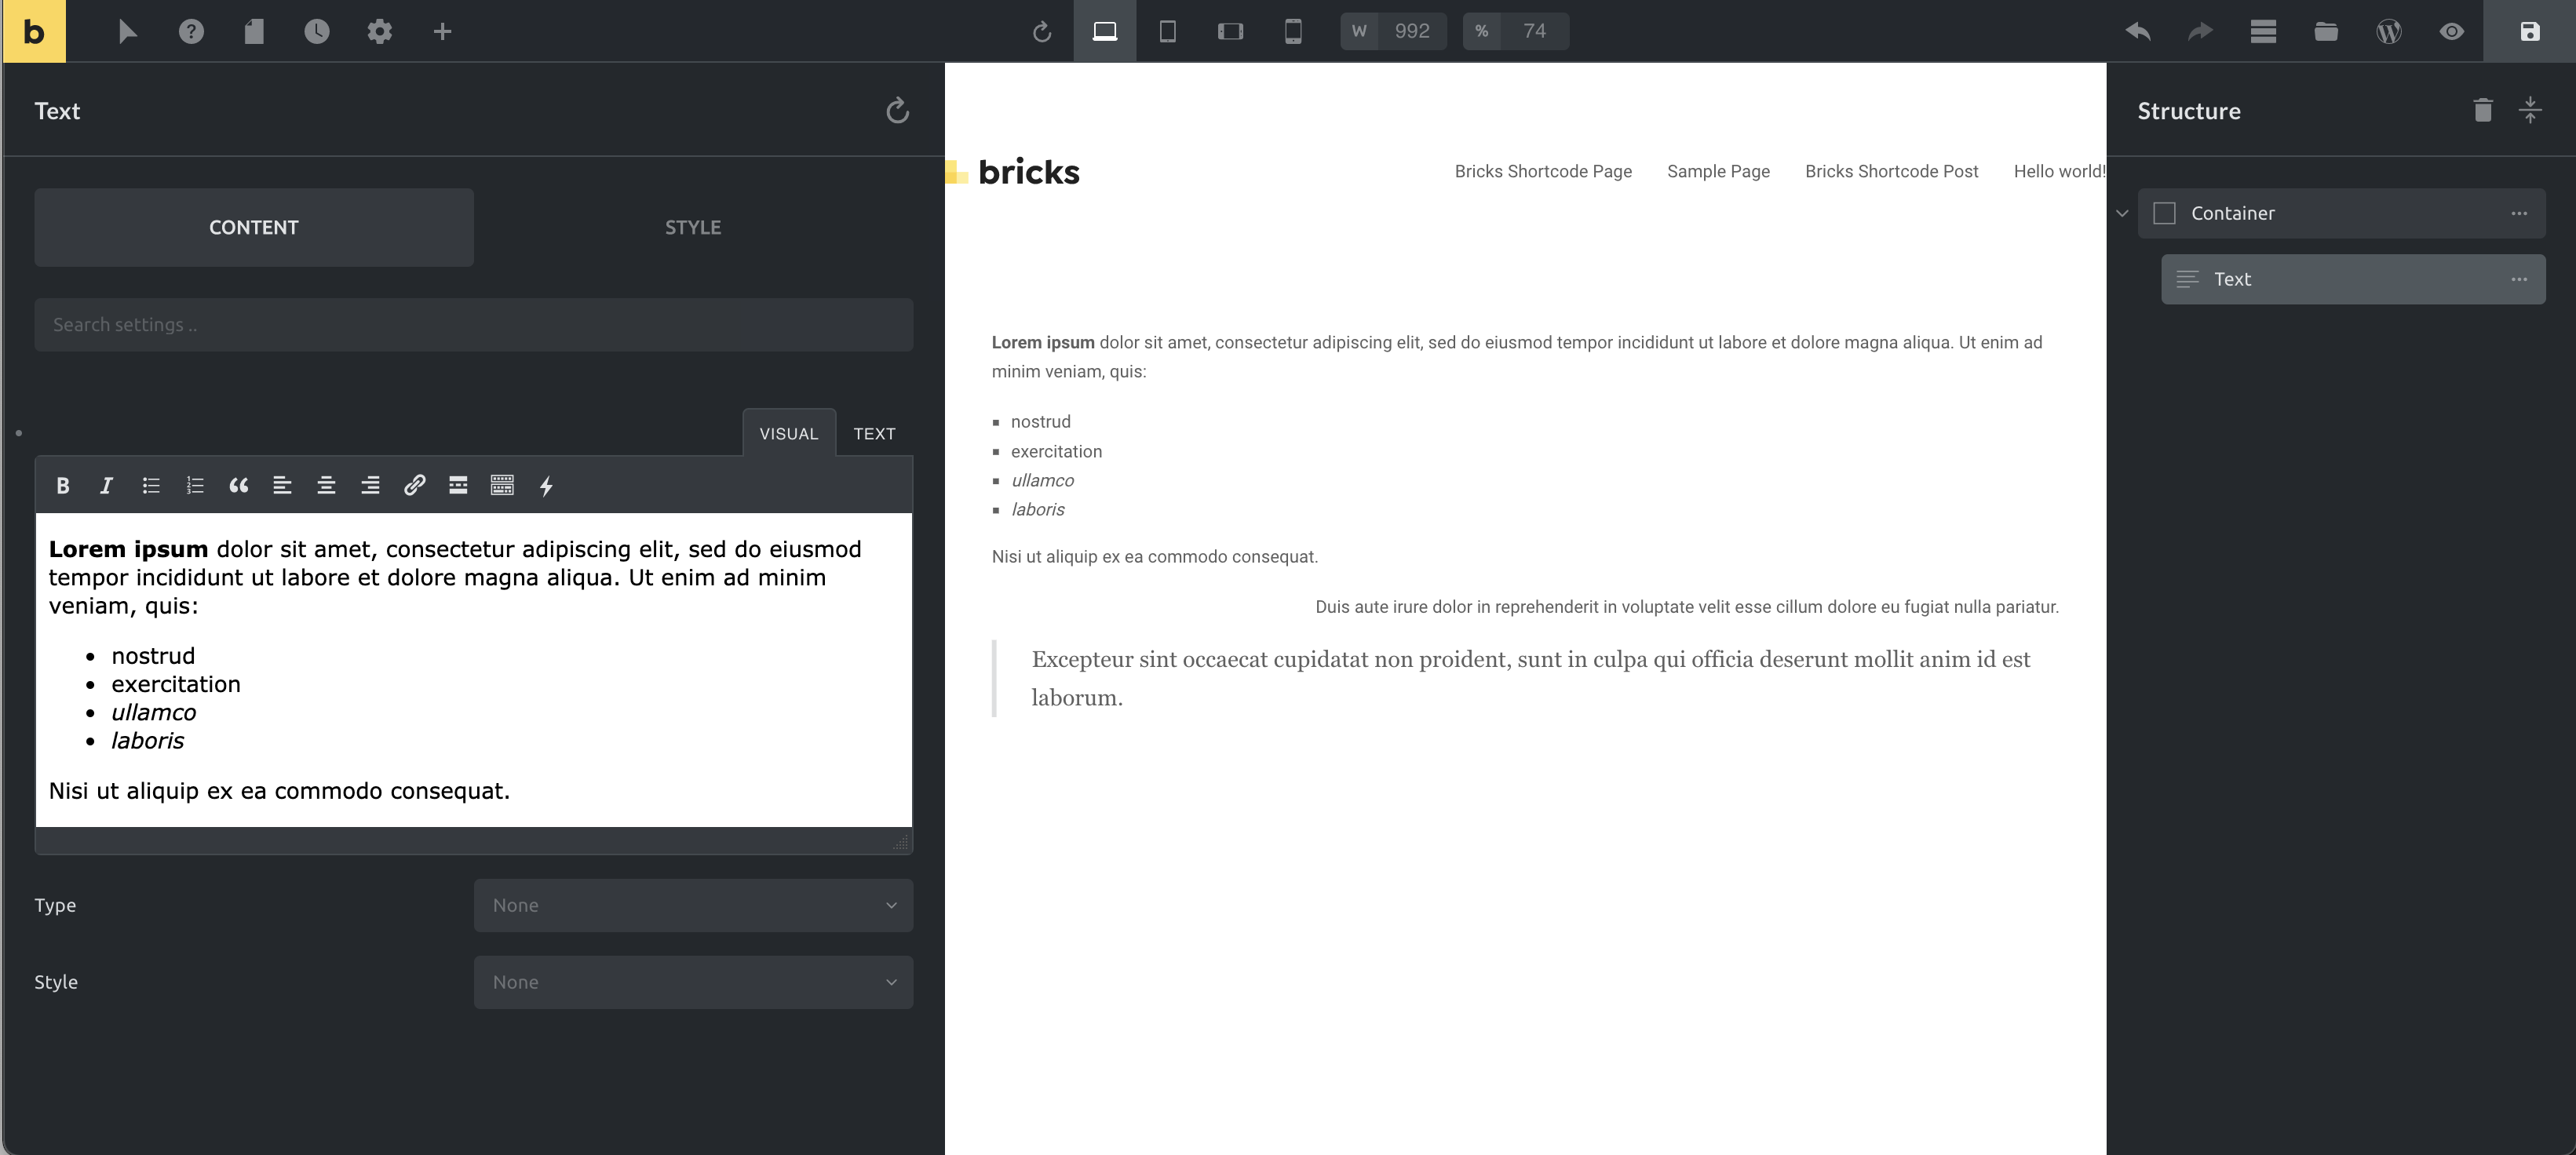Click the reload canvas icon
The image size is (2576, 1155).
(1042, 32)
